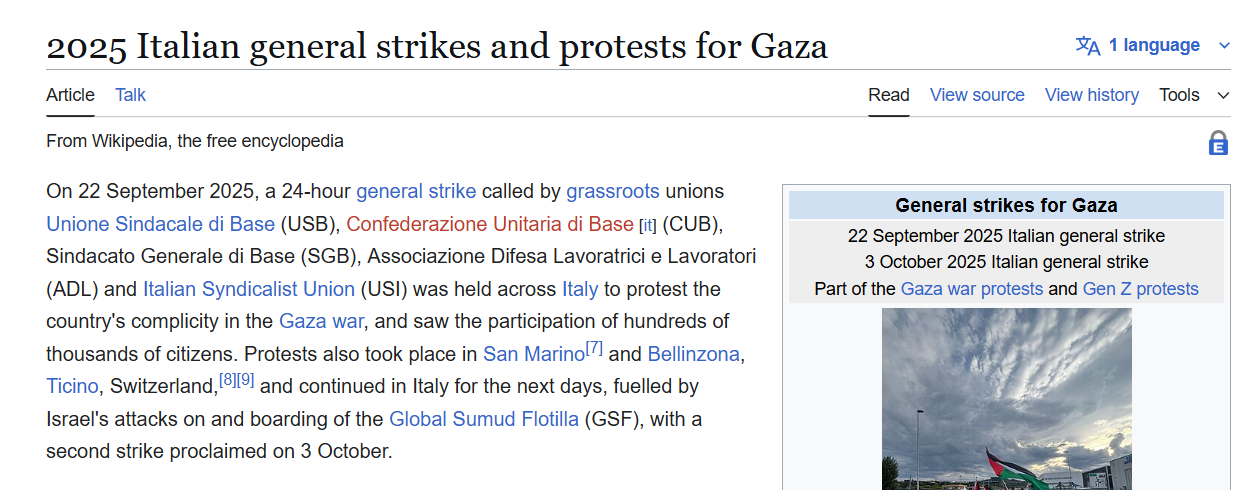Open the Italian Syndicalist Union link
The height and width of the screenshot is (490, 1245).
click(x=248, y=289)
